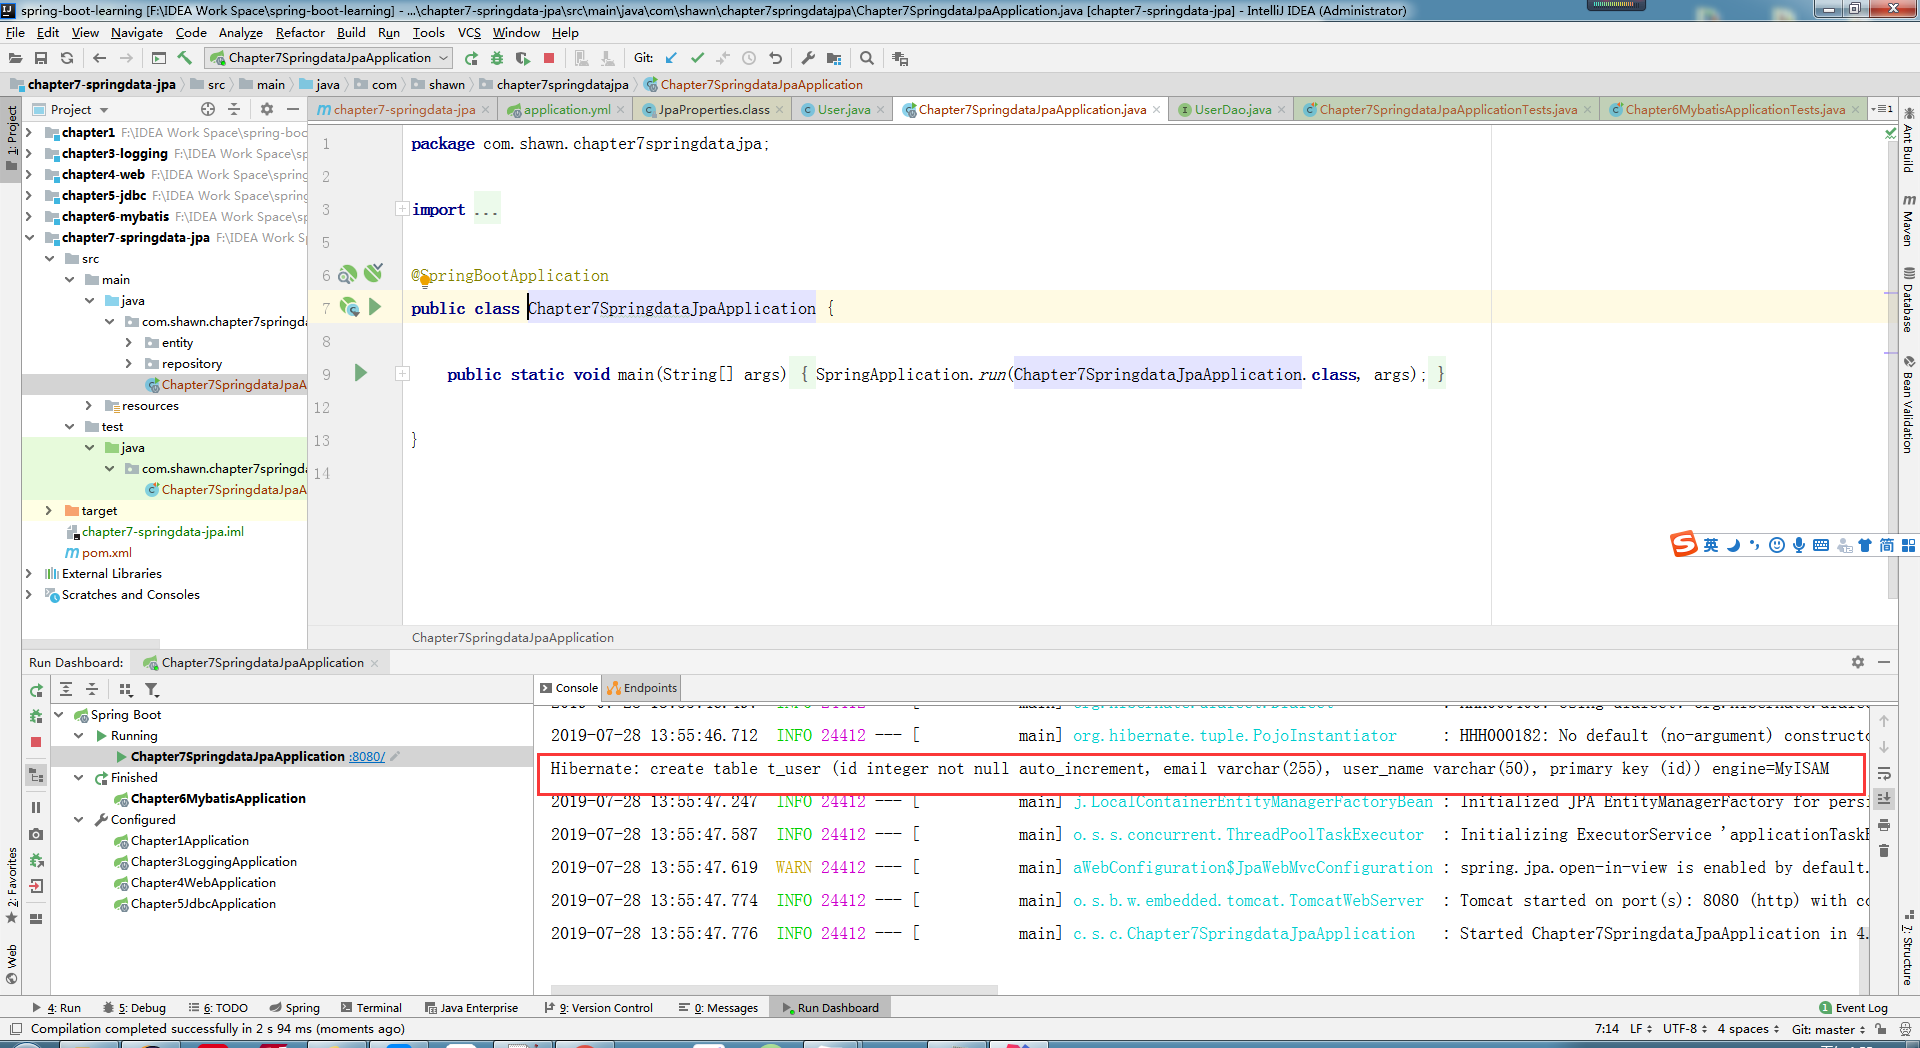Select Chapter4WebApplication in Run Dashboard
The width and height of the screenshot is (1920, 1048).
[203, 882]
